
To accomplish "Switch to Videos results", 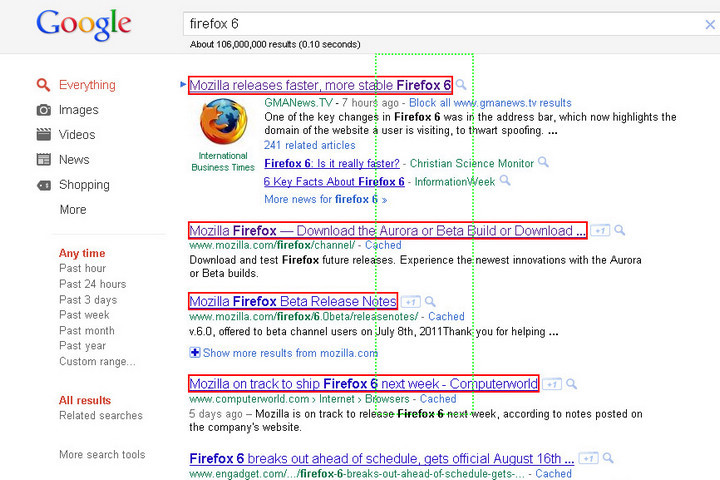I will [x=77, y=135].
